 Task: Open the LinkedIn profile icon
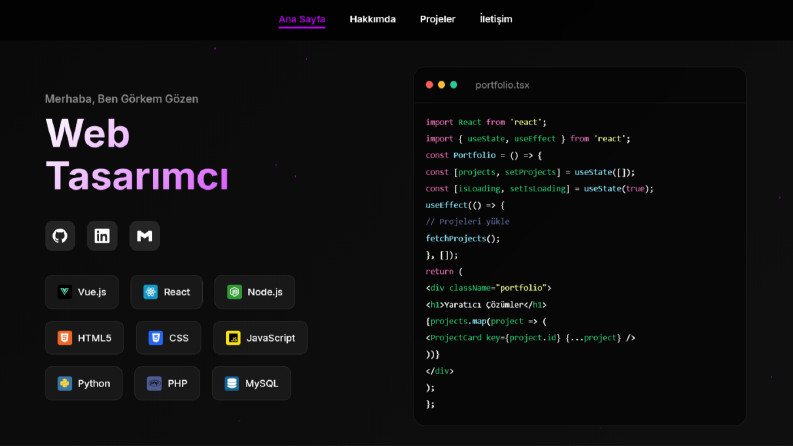102,236
